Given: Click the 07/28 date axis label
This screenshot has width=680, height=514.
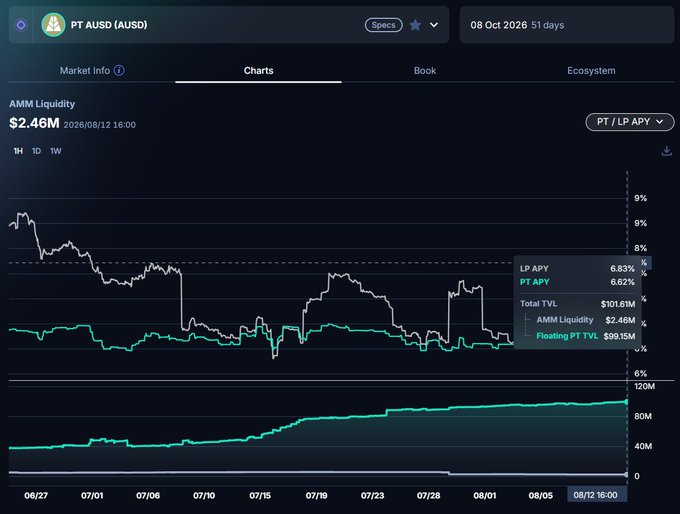Looking at the screenshot, I should 428,495.
